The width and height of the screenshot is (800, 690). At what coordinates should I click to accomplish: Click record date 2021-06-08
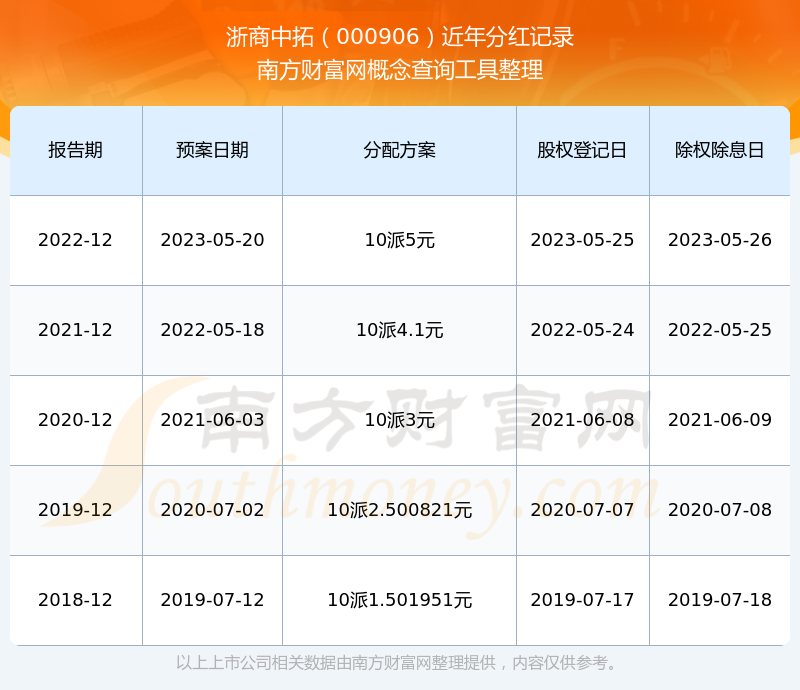coord(582,420)
